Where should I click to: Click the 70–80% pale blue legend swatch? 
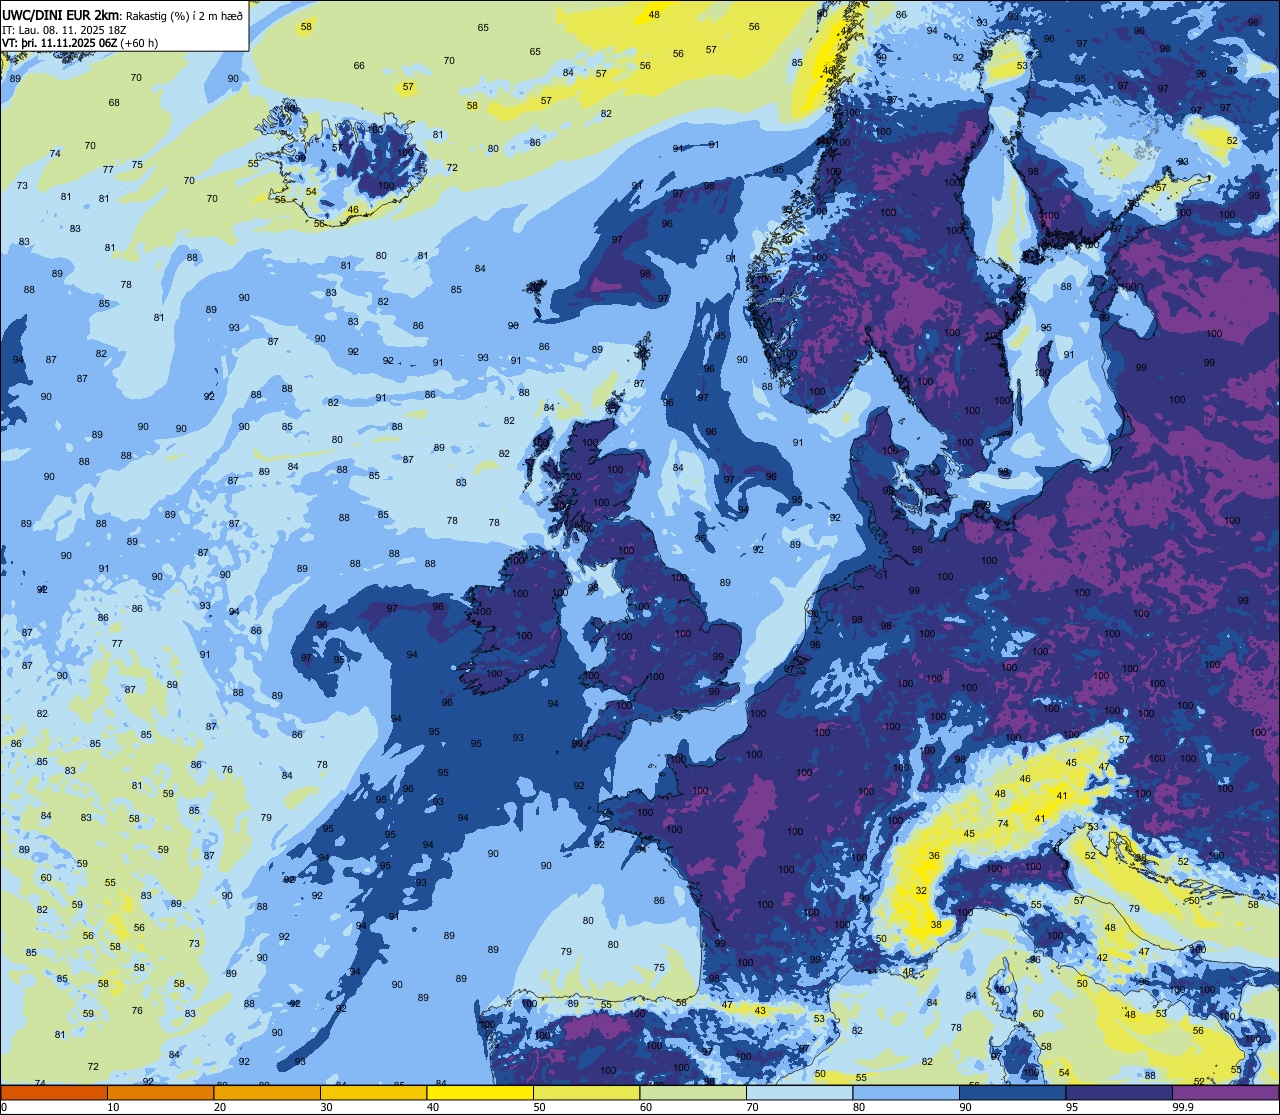tap(799, 1092)
